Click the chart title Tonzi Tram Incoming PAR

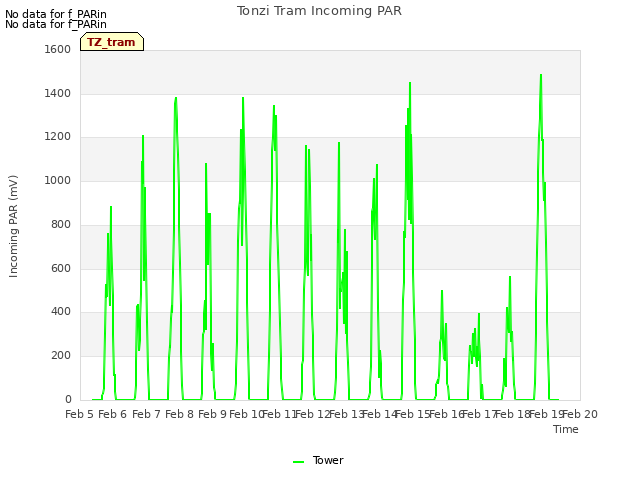pos(319,11)
